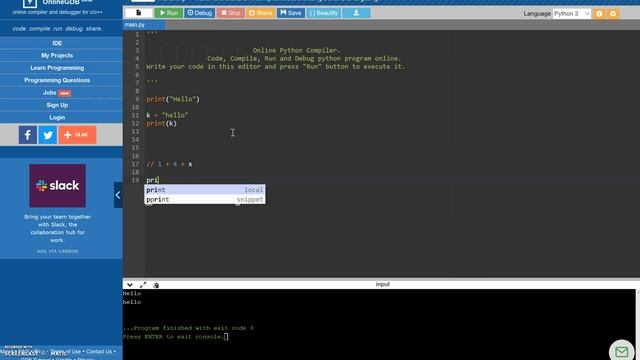
Task: Select the input tab of console
Action: [383, 284]
